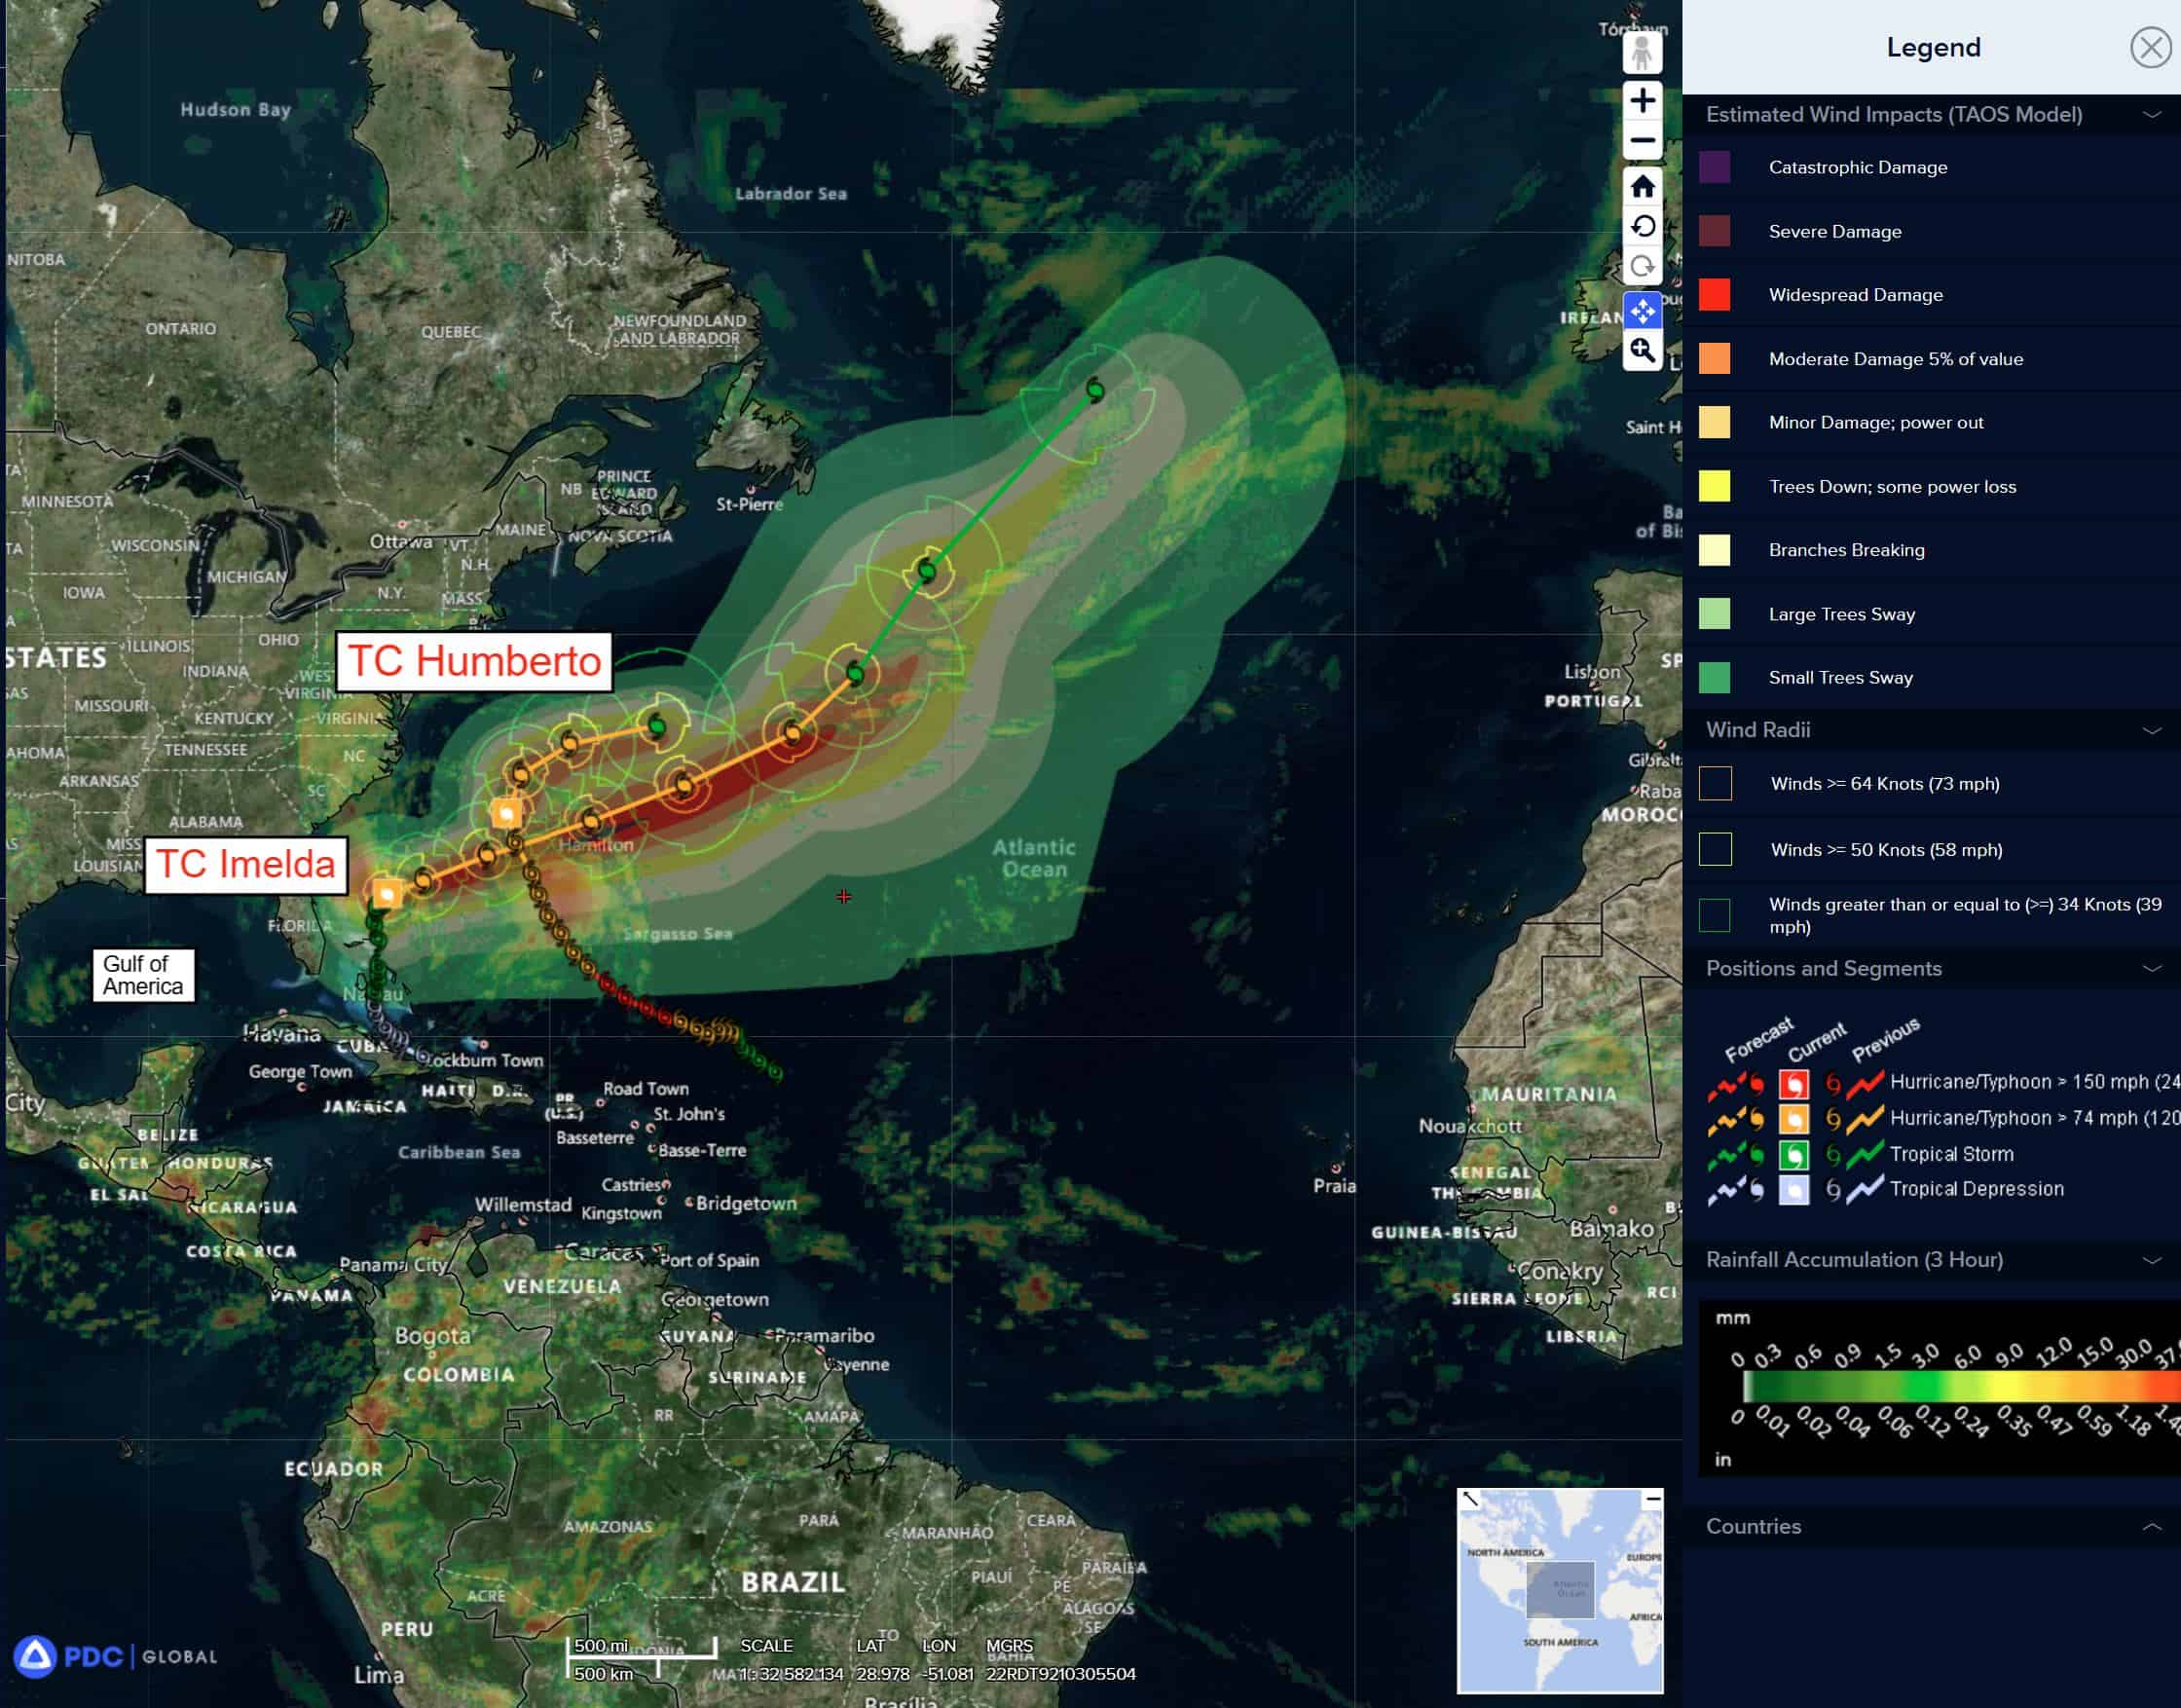The image size is (2181, 1708).
Task: Zoom out with the minus button
Action: tap(1641, 141)
